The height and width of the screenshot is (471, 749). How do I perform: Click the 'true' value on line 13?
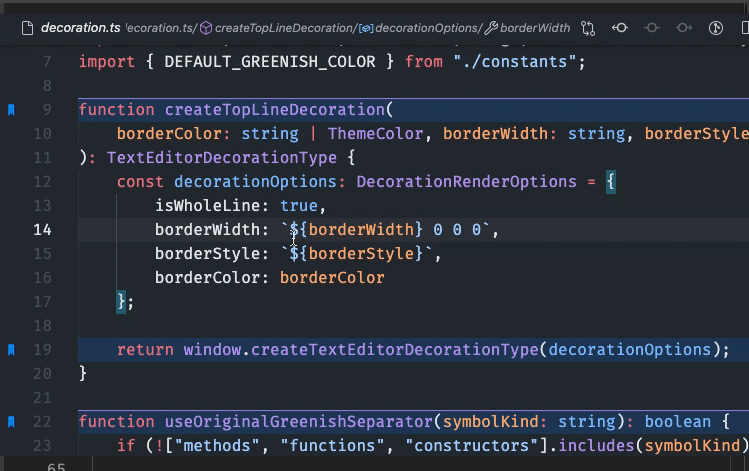299,206
